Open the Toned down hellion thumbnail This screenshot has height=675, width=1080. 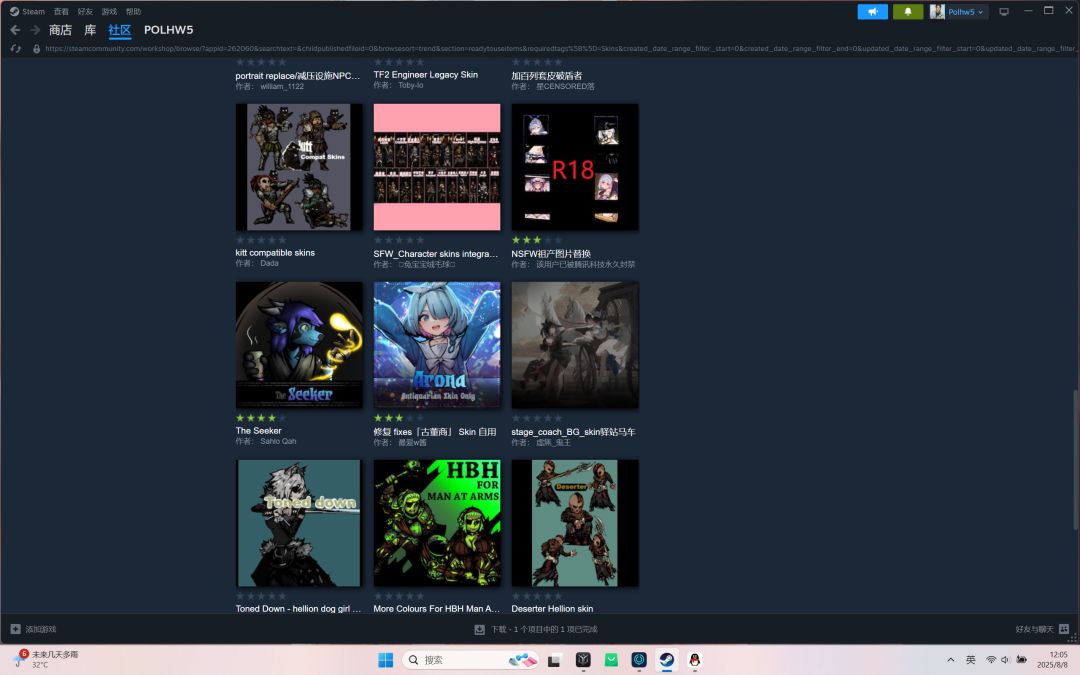[x=299, y=523]
